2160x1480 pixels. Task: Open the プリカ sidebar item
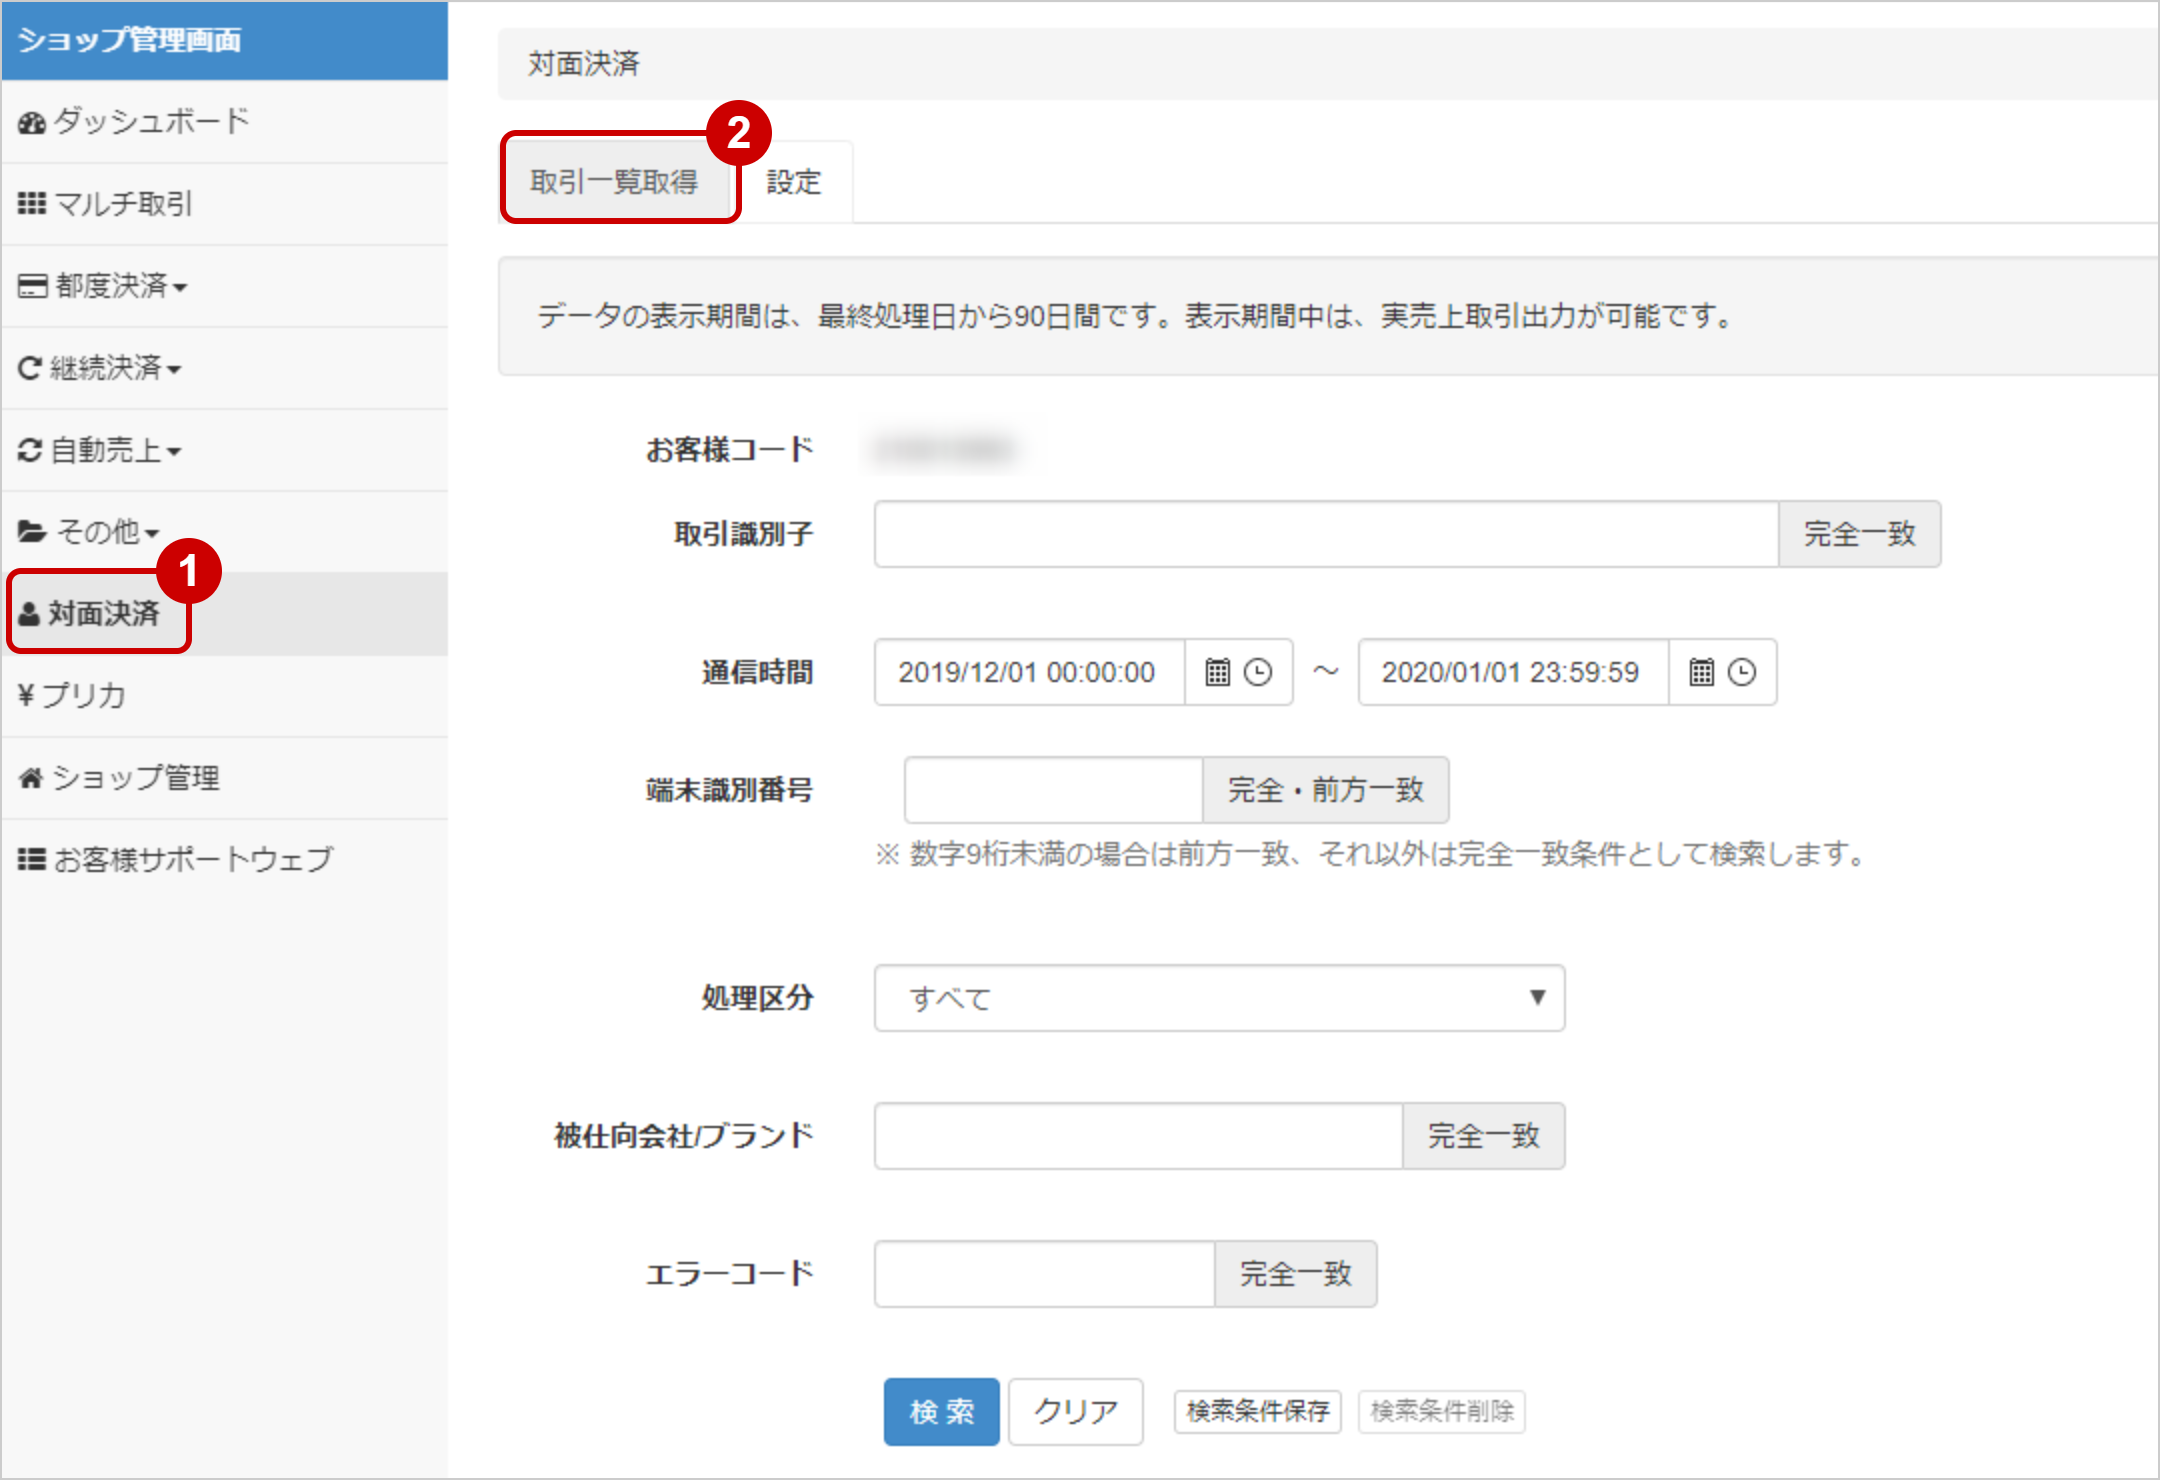tap(224, 696)
